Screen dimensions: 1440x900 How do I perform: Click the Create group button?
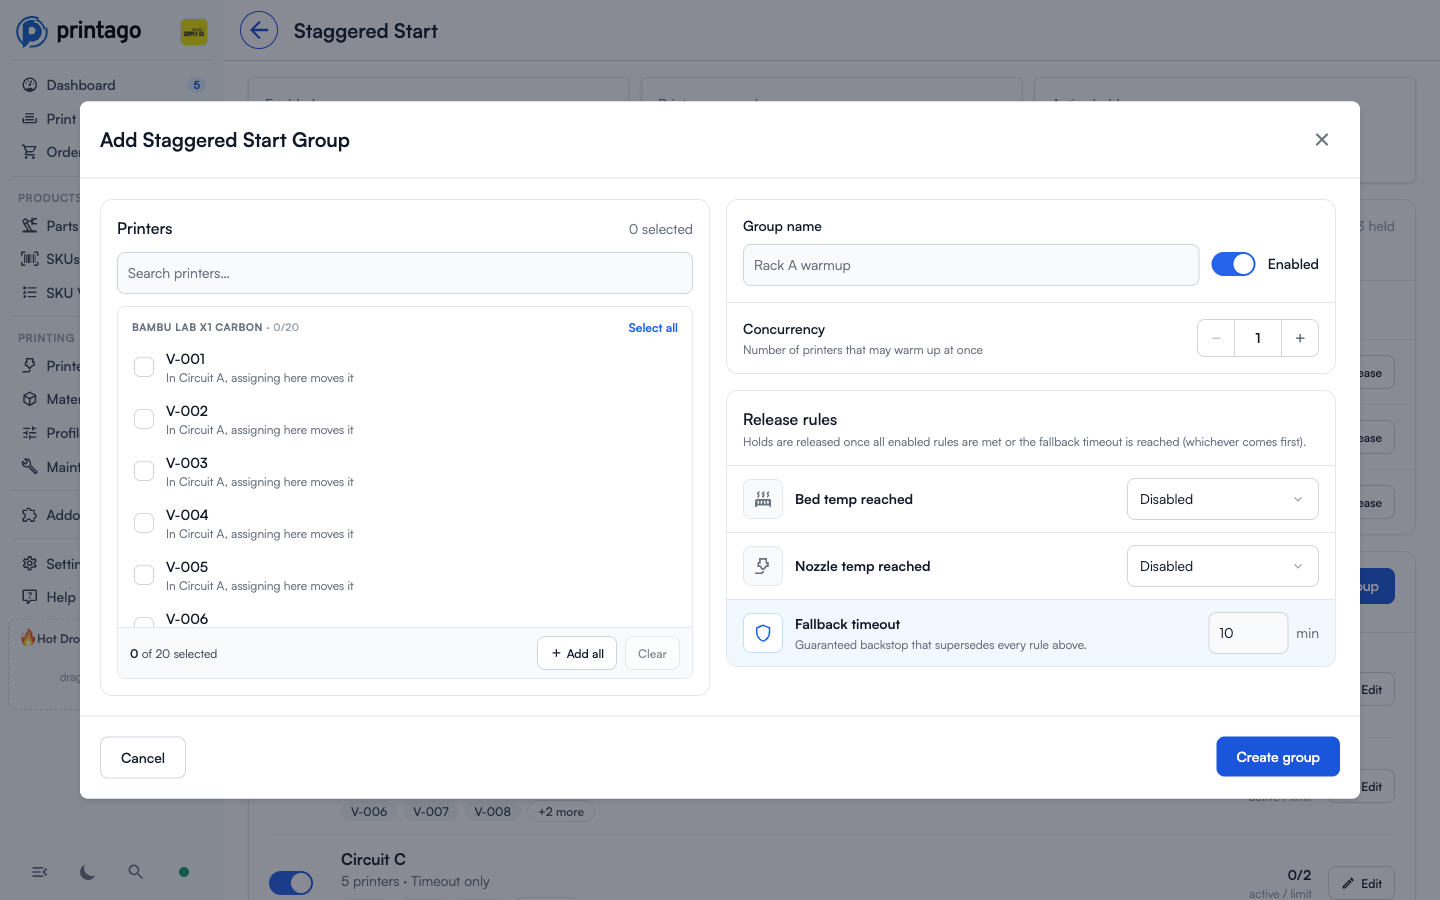(1278, 757)
